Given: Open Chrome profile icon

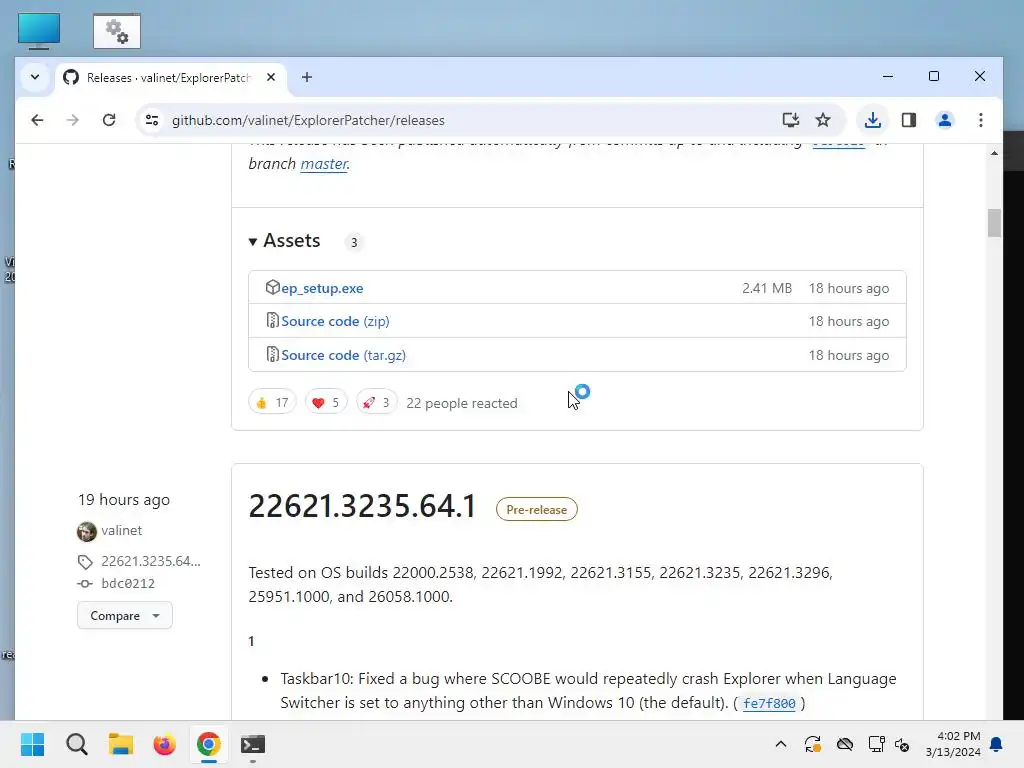Looking at the screenshot, I should coord(944,120).
